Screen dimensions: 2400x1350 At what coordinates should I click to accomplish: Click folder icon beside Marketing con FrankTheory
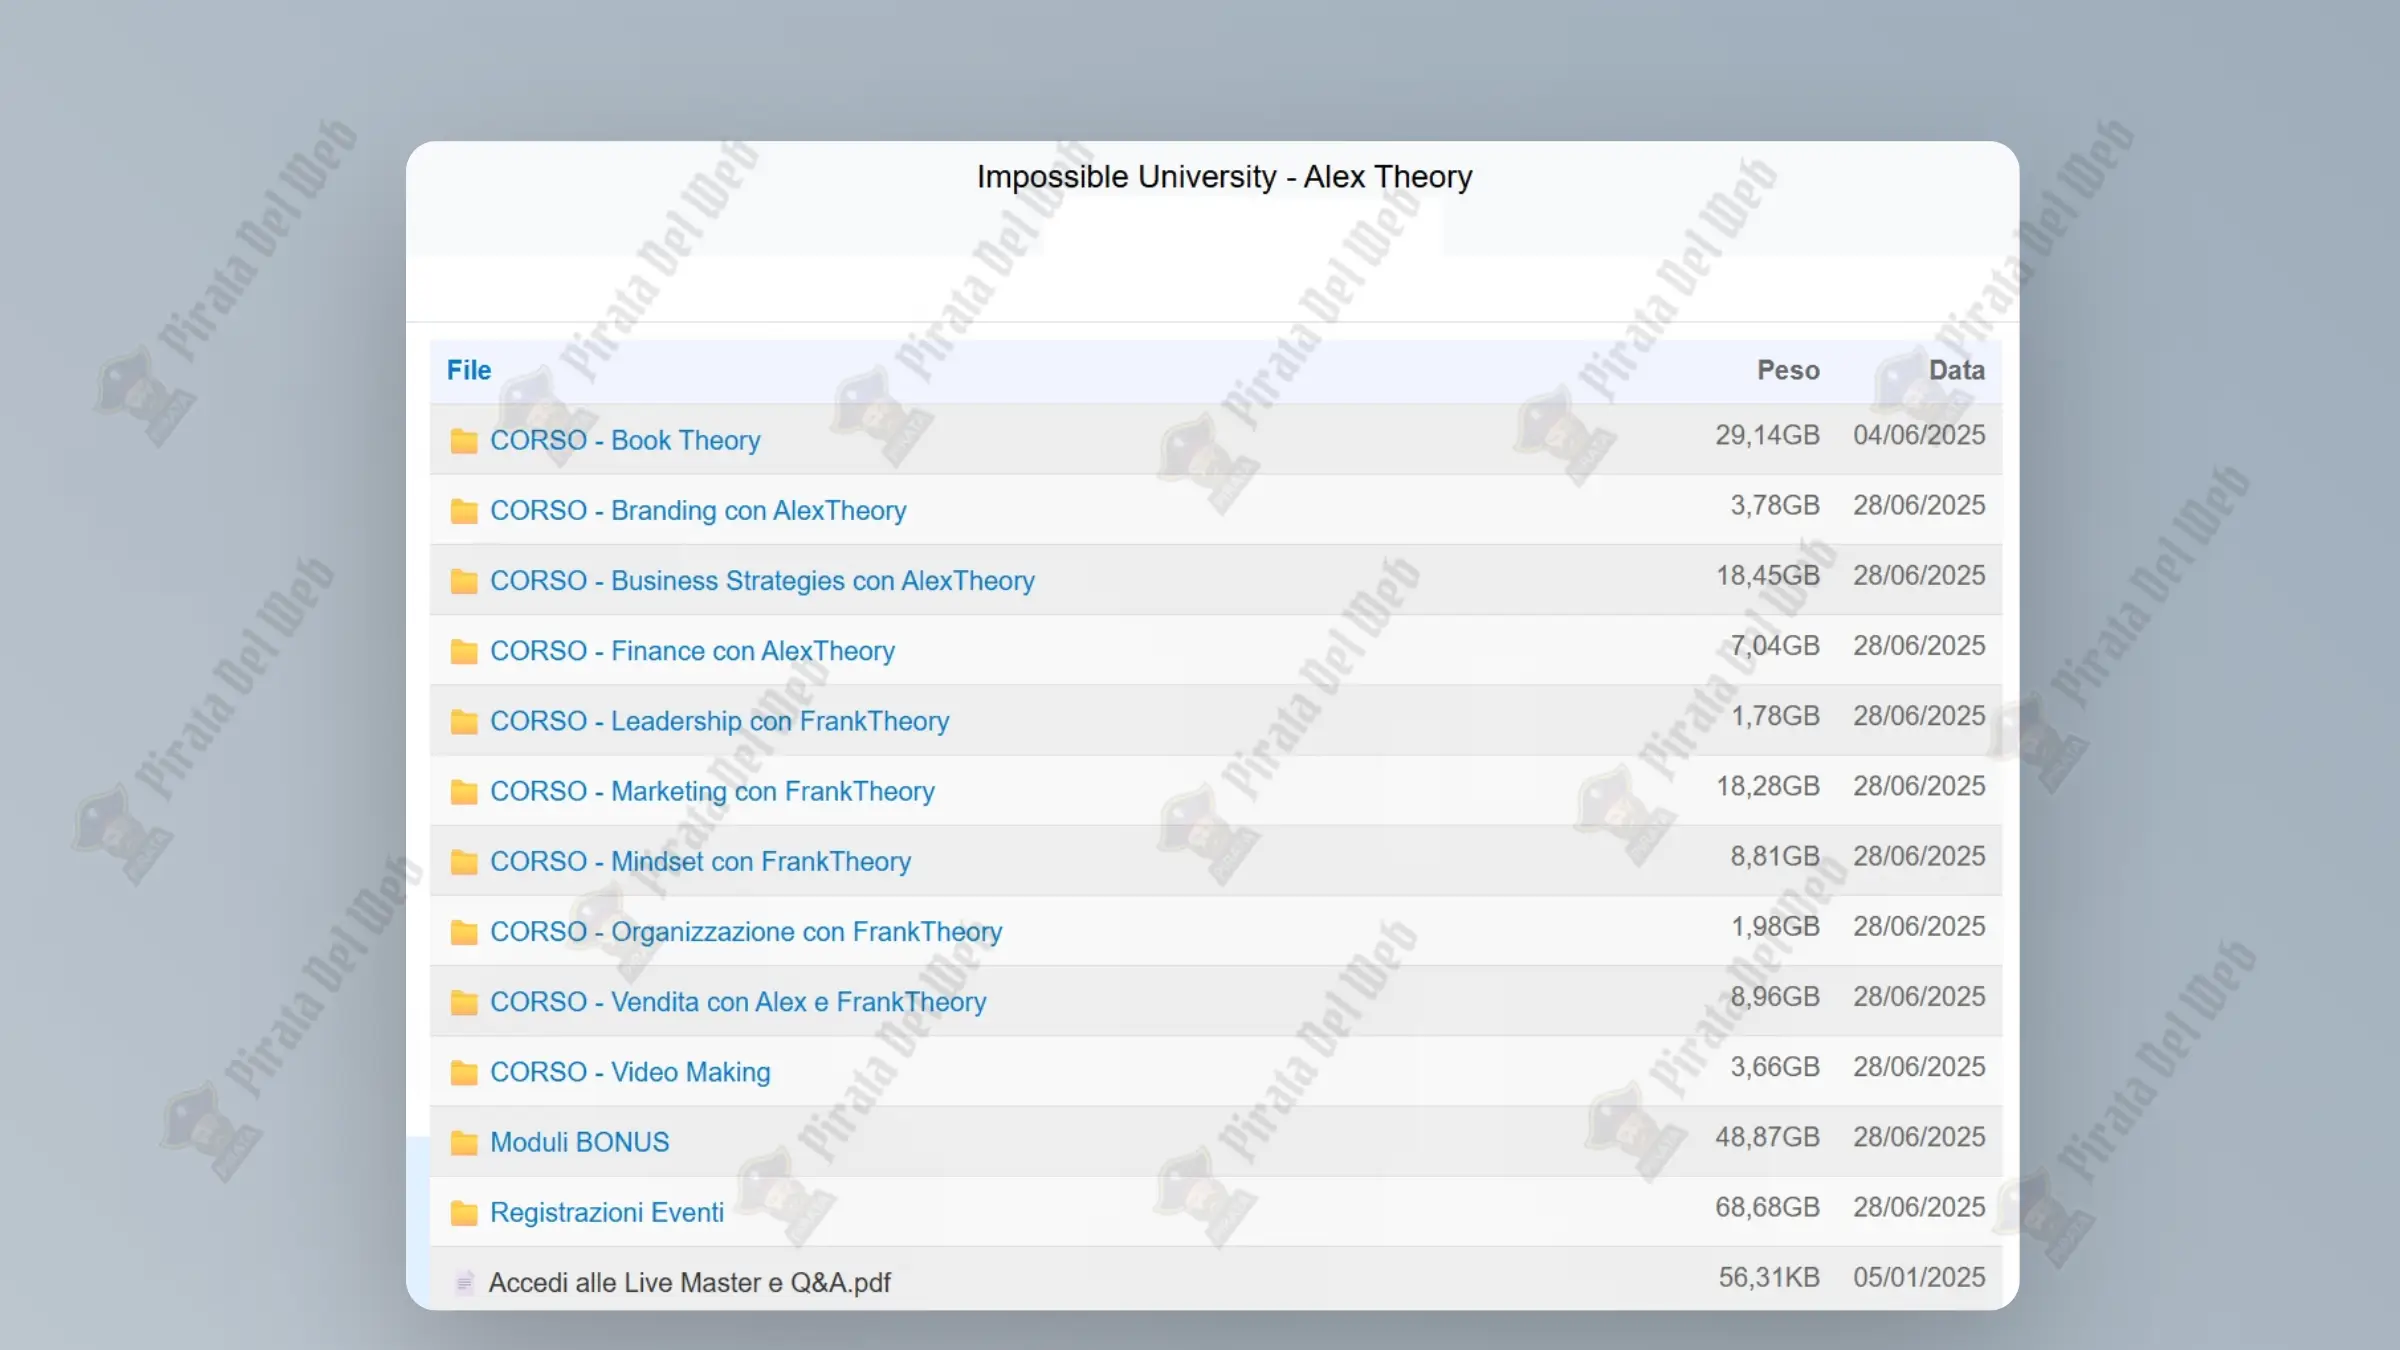tap(464, 792)
